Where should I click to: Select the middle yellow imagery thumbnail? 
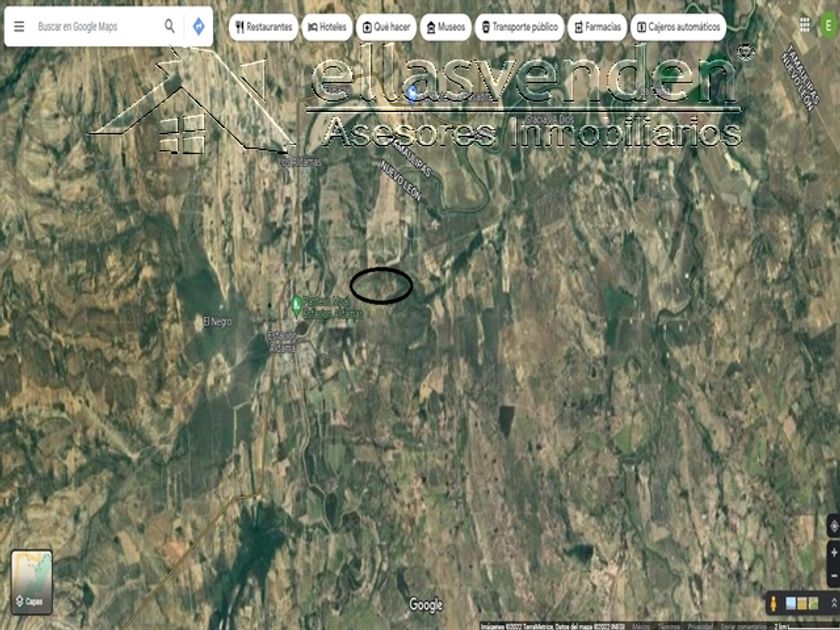tap(802, 603)
